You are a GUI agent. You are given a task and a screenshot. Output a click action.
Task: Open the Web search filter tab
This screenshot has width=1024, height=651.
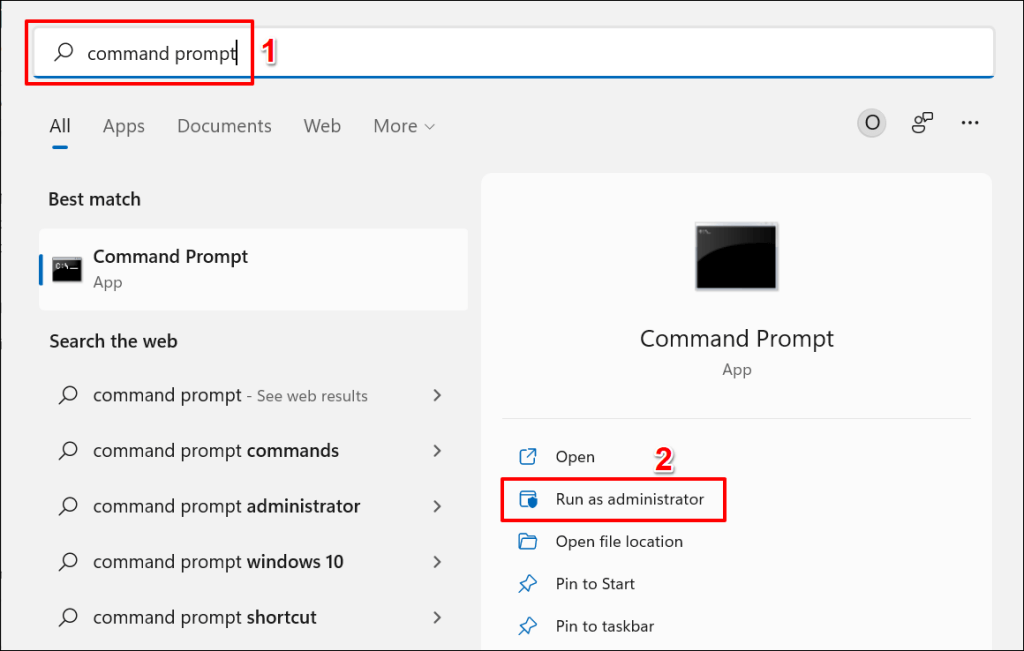322,126
